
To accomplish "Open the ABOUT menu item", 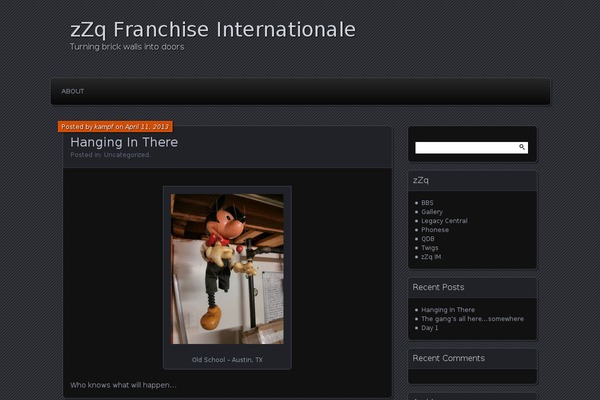I will pos(73,91).
